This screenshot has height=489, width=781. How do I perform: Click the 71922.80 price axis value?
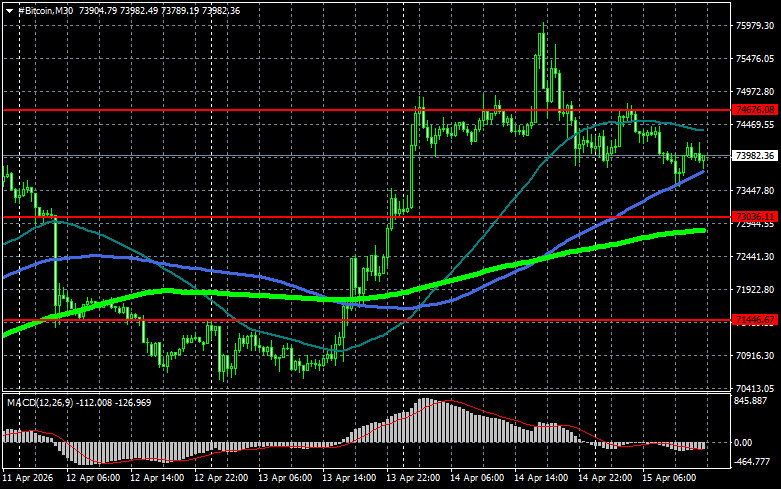coord(755,289)
